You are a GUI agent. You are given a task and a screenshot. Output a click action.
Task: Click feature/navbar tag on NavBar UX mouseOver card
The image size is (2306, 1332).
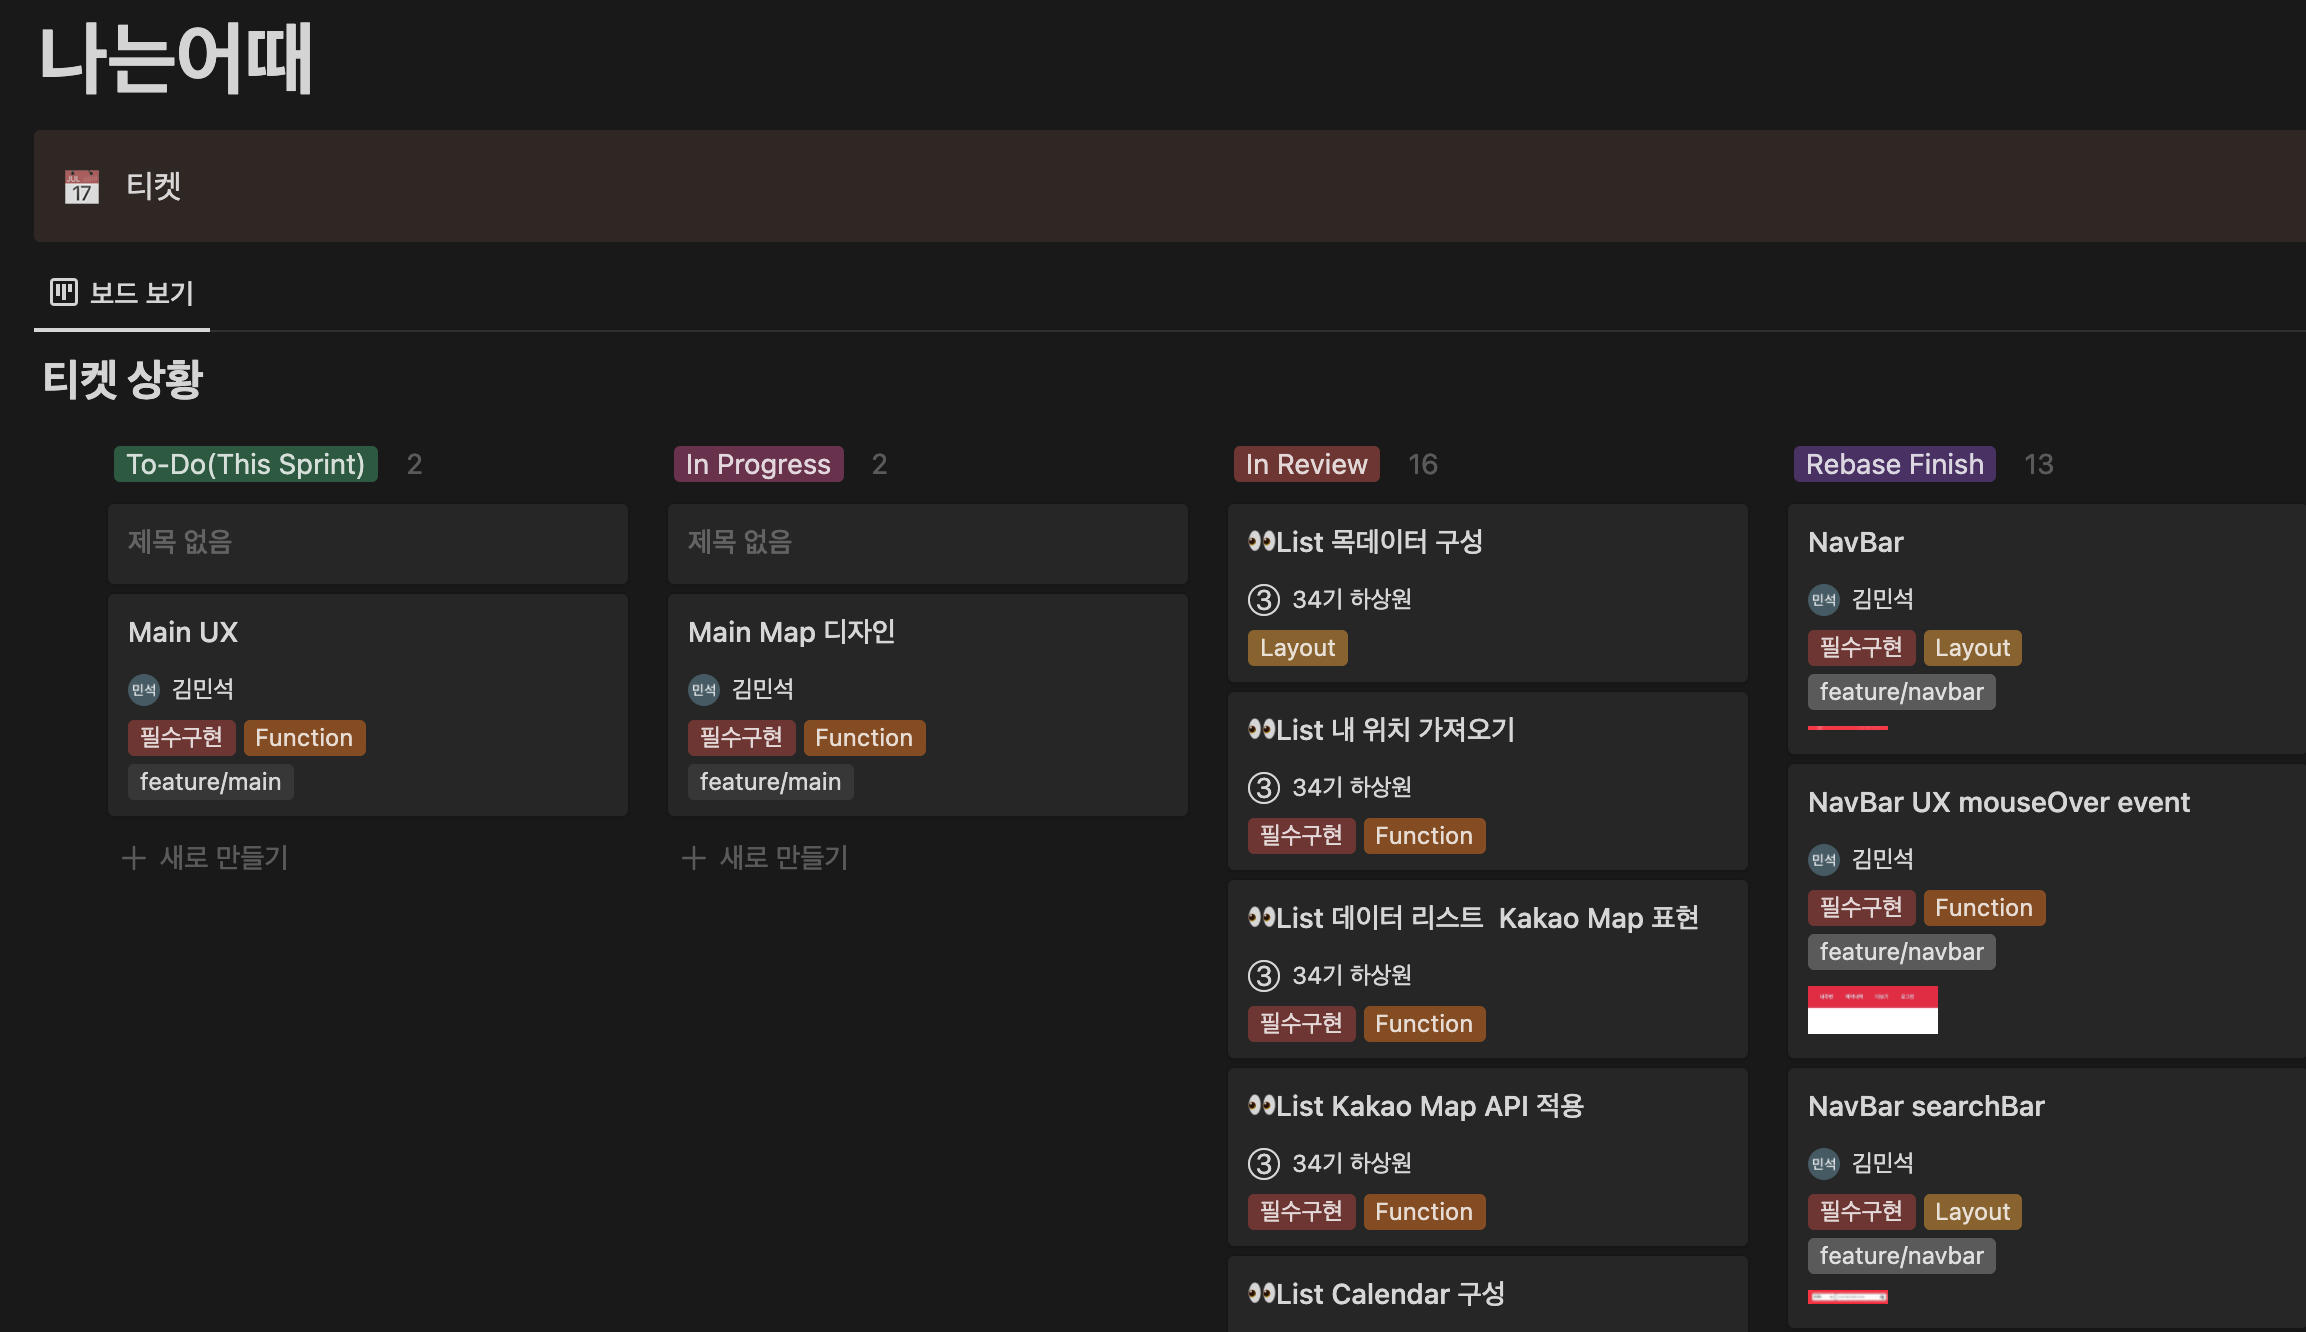tap(1901, 952)
